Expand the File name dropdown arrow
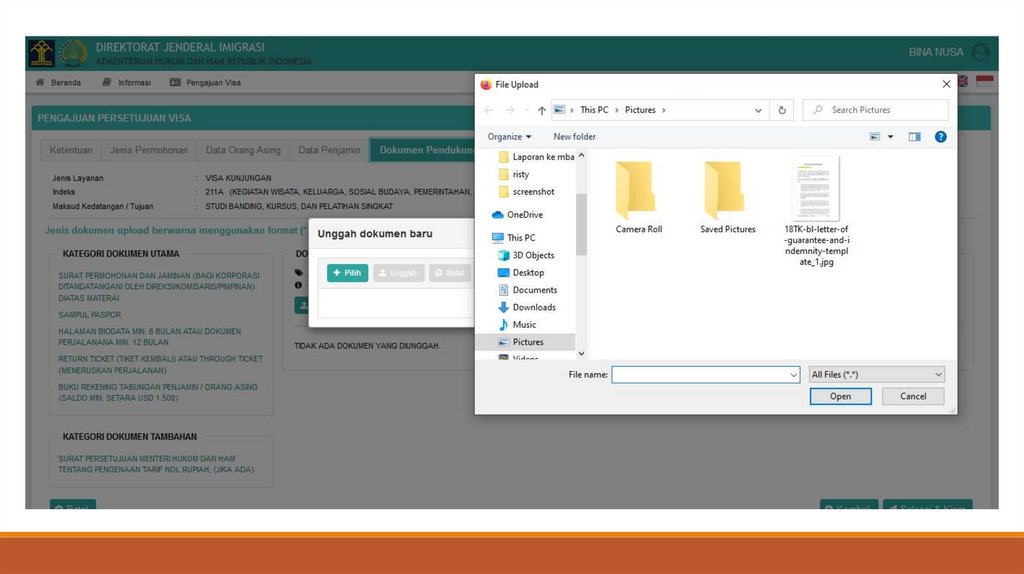Image resolution: width=1024 pixels, height=574 pixels. pyautogui.click(x=793, y=375)
